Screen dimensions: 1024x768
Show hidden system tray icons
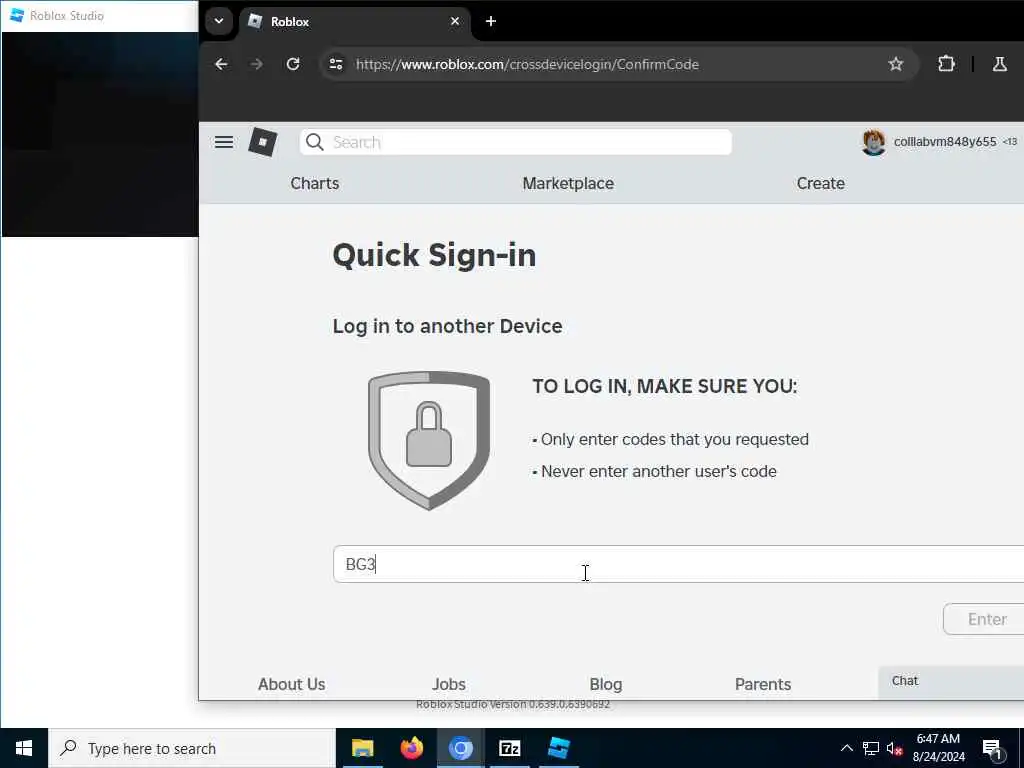tap(846, 748)
